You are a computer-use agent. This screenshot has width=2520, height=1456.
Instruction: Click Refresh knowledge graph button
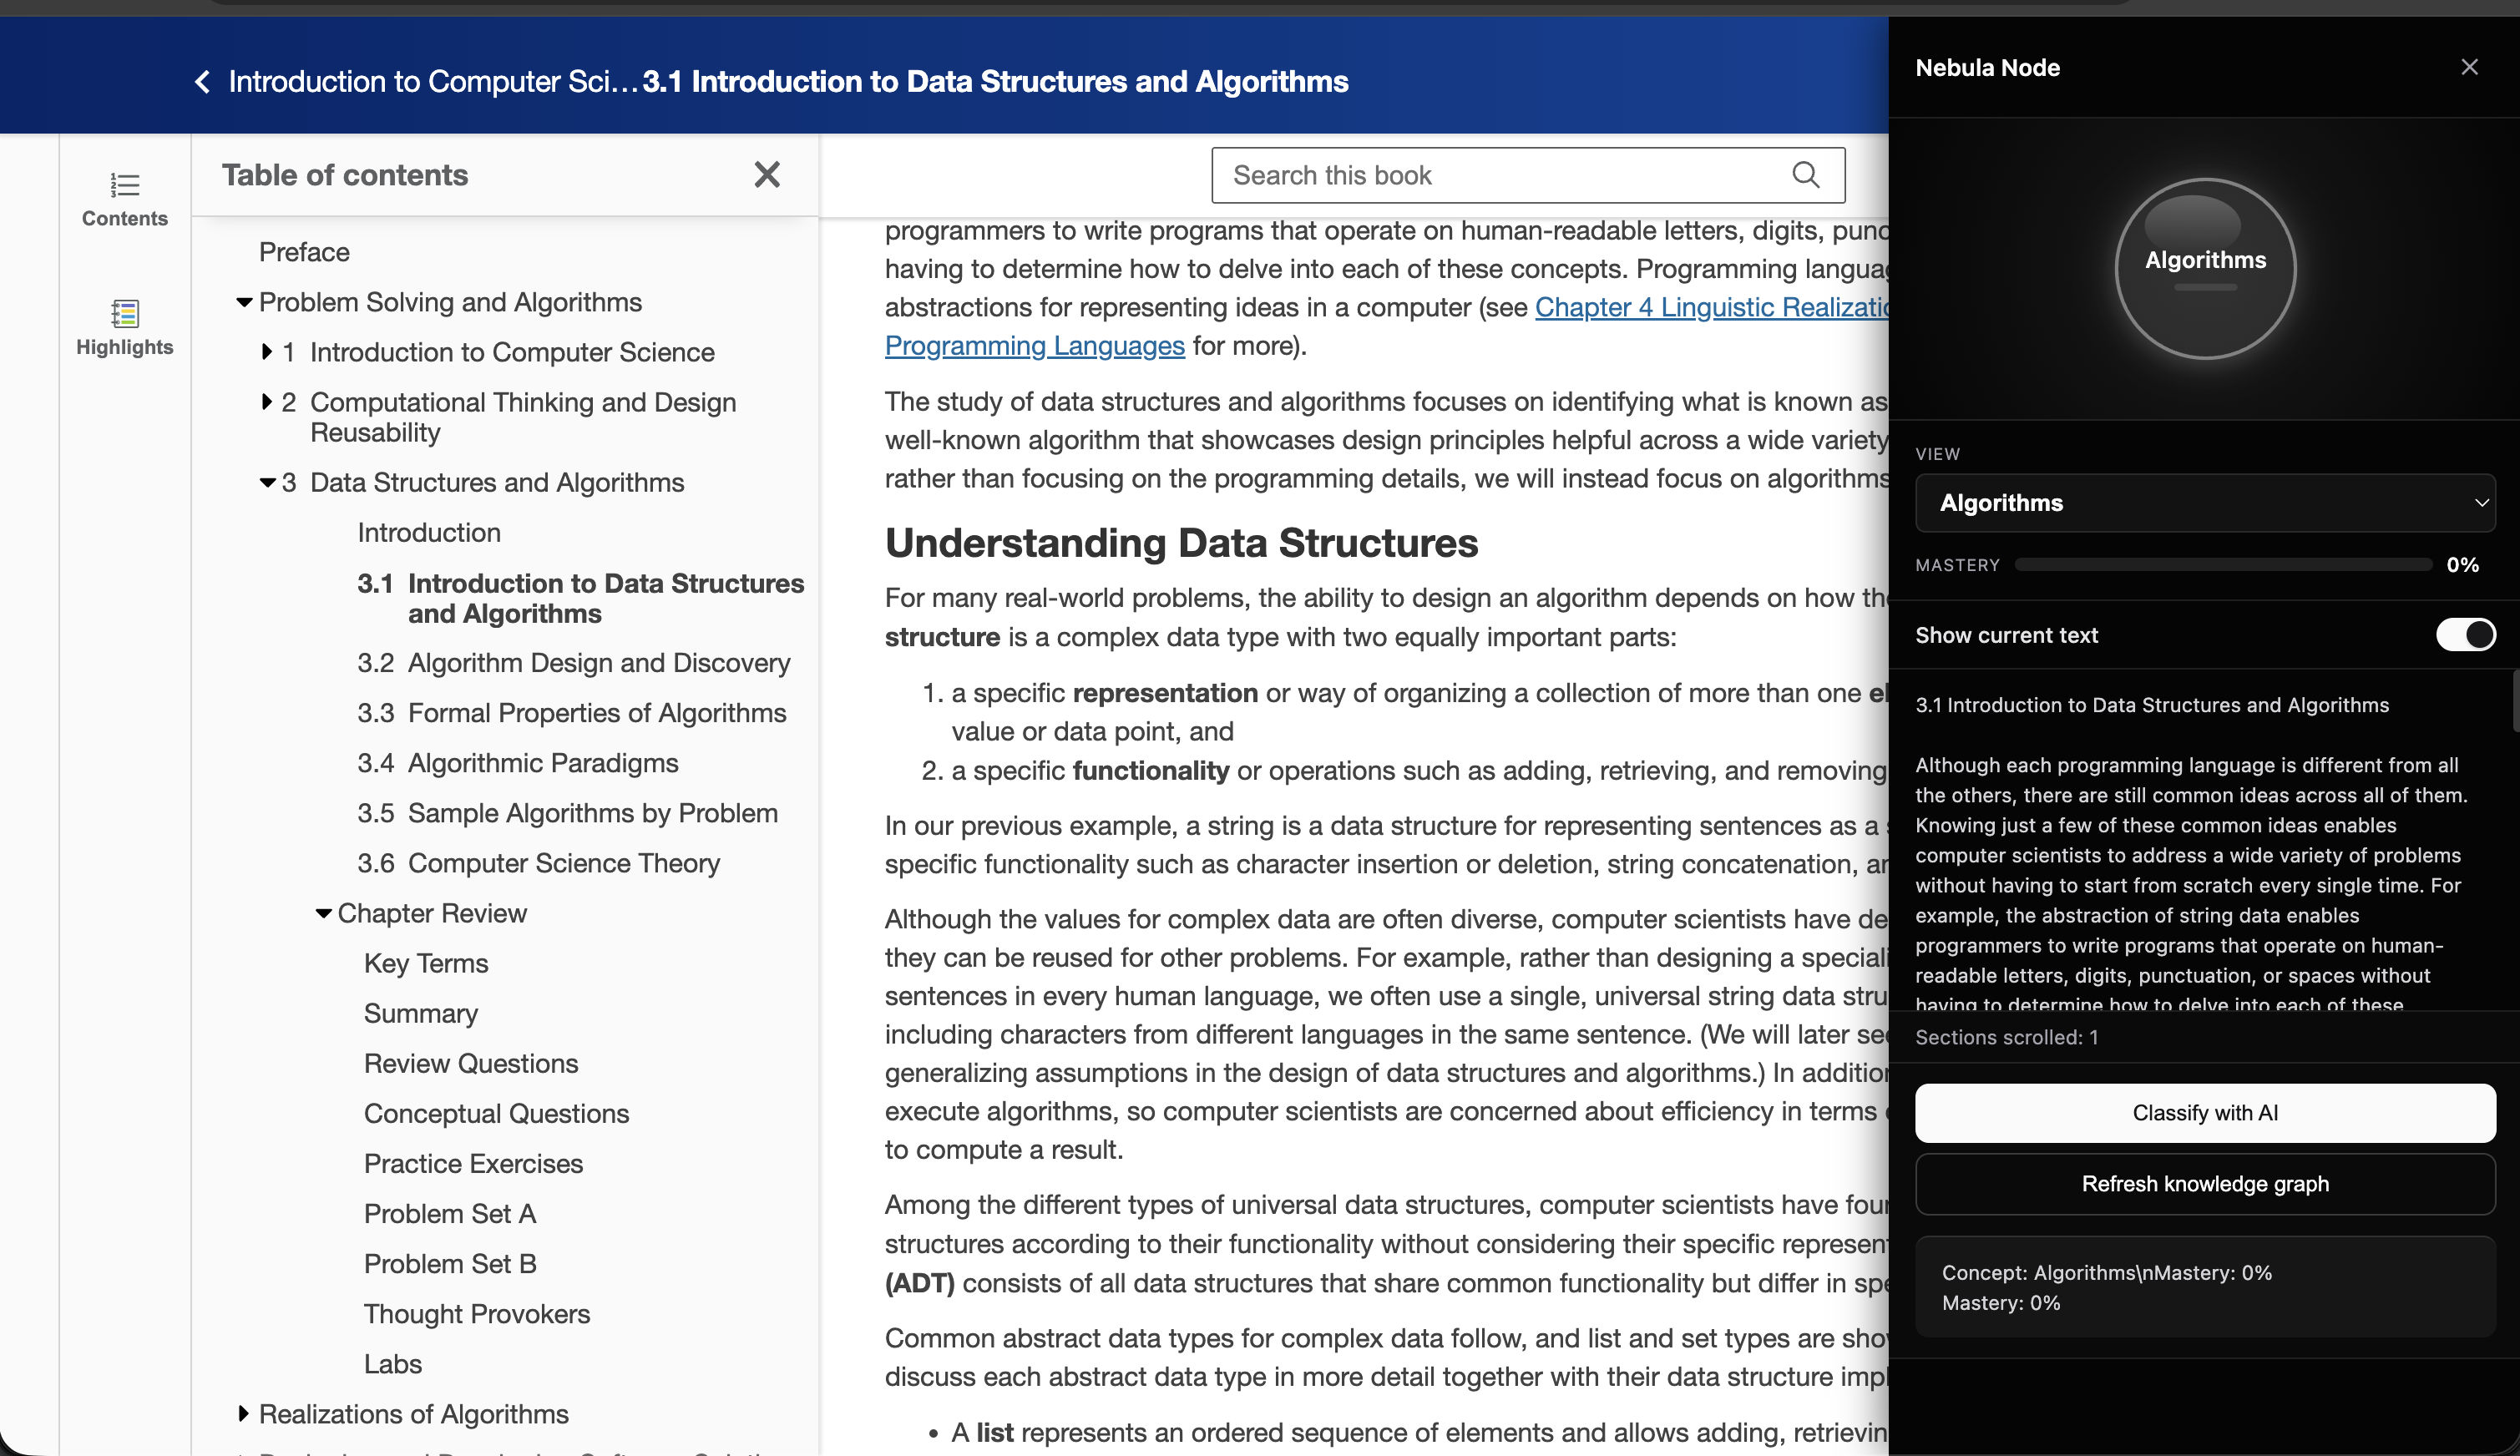[x=2204, y=1183]
